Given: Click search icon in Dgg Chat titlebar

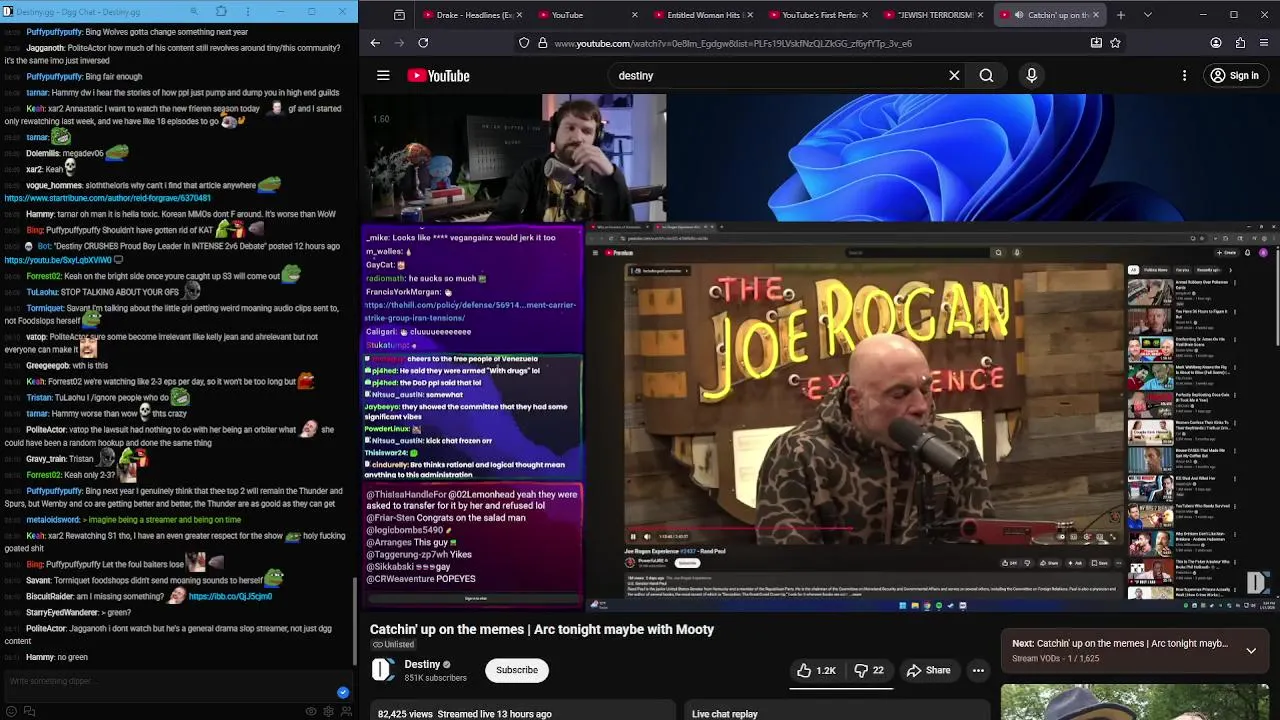Looking at the screenshot, I should (x=193, y=12).
